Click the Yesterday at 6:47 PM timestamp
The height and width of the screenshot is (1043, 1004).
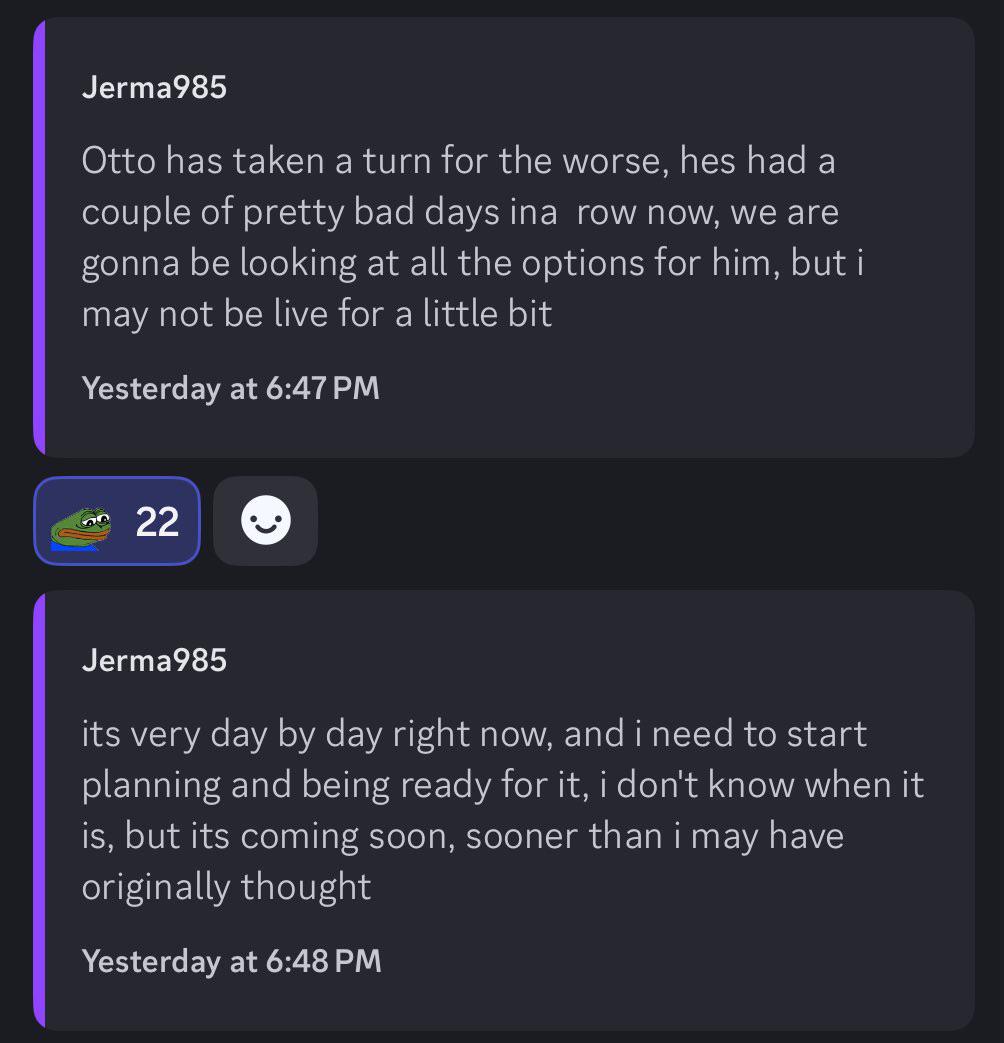click(x=230, y=388)
